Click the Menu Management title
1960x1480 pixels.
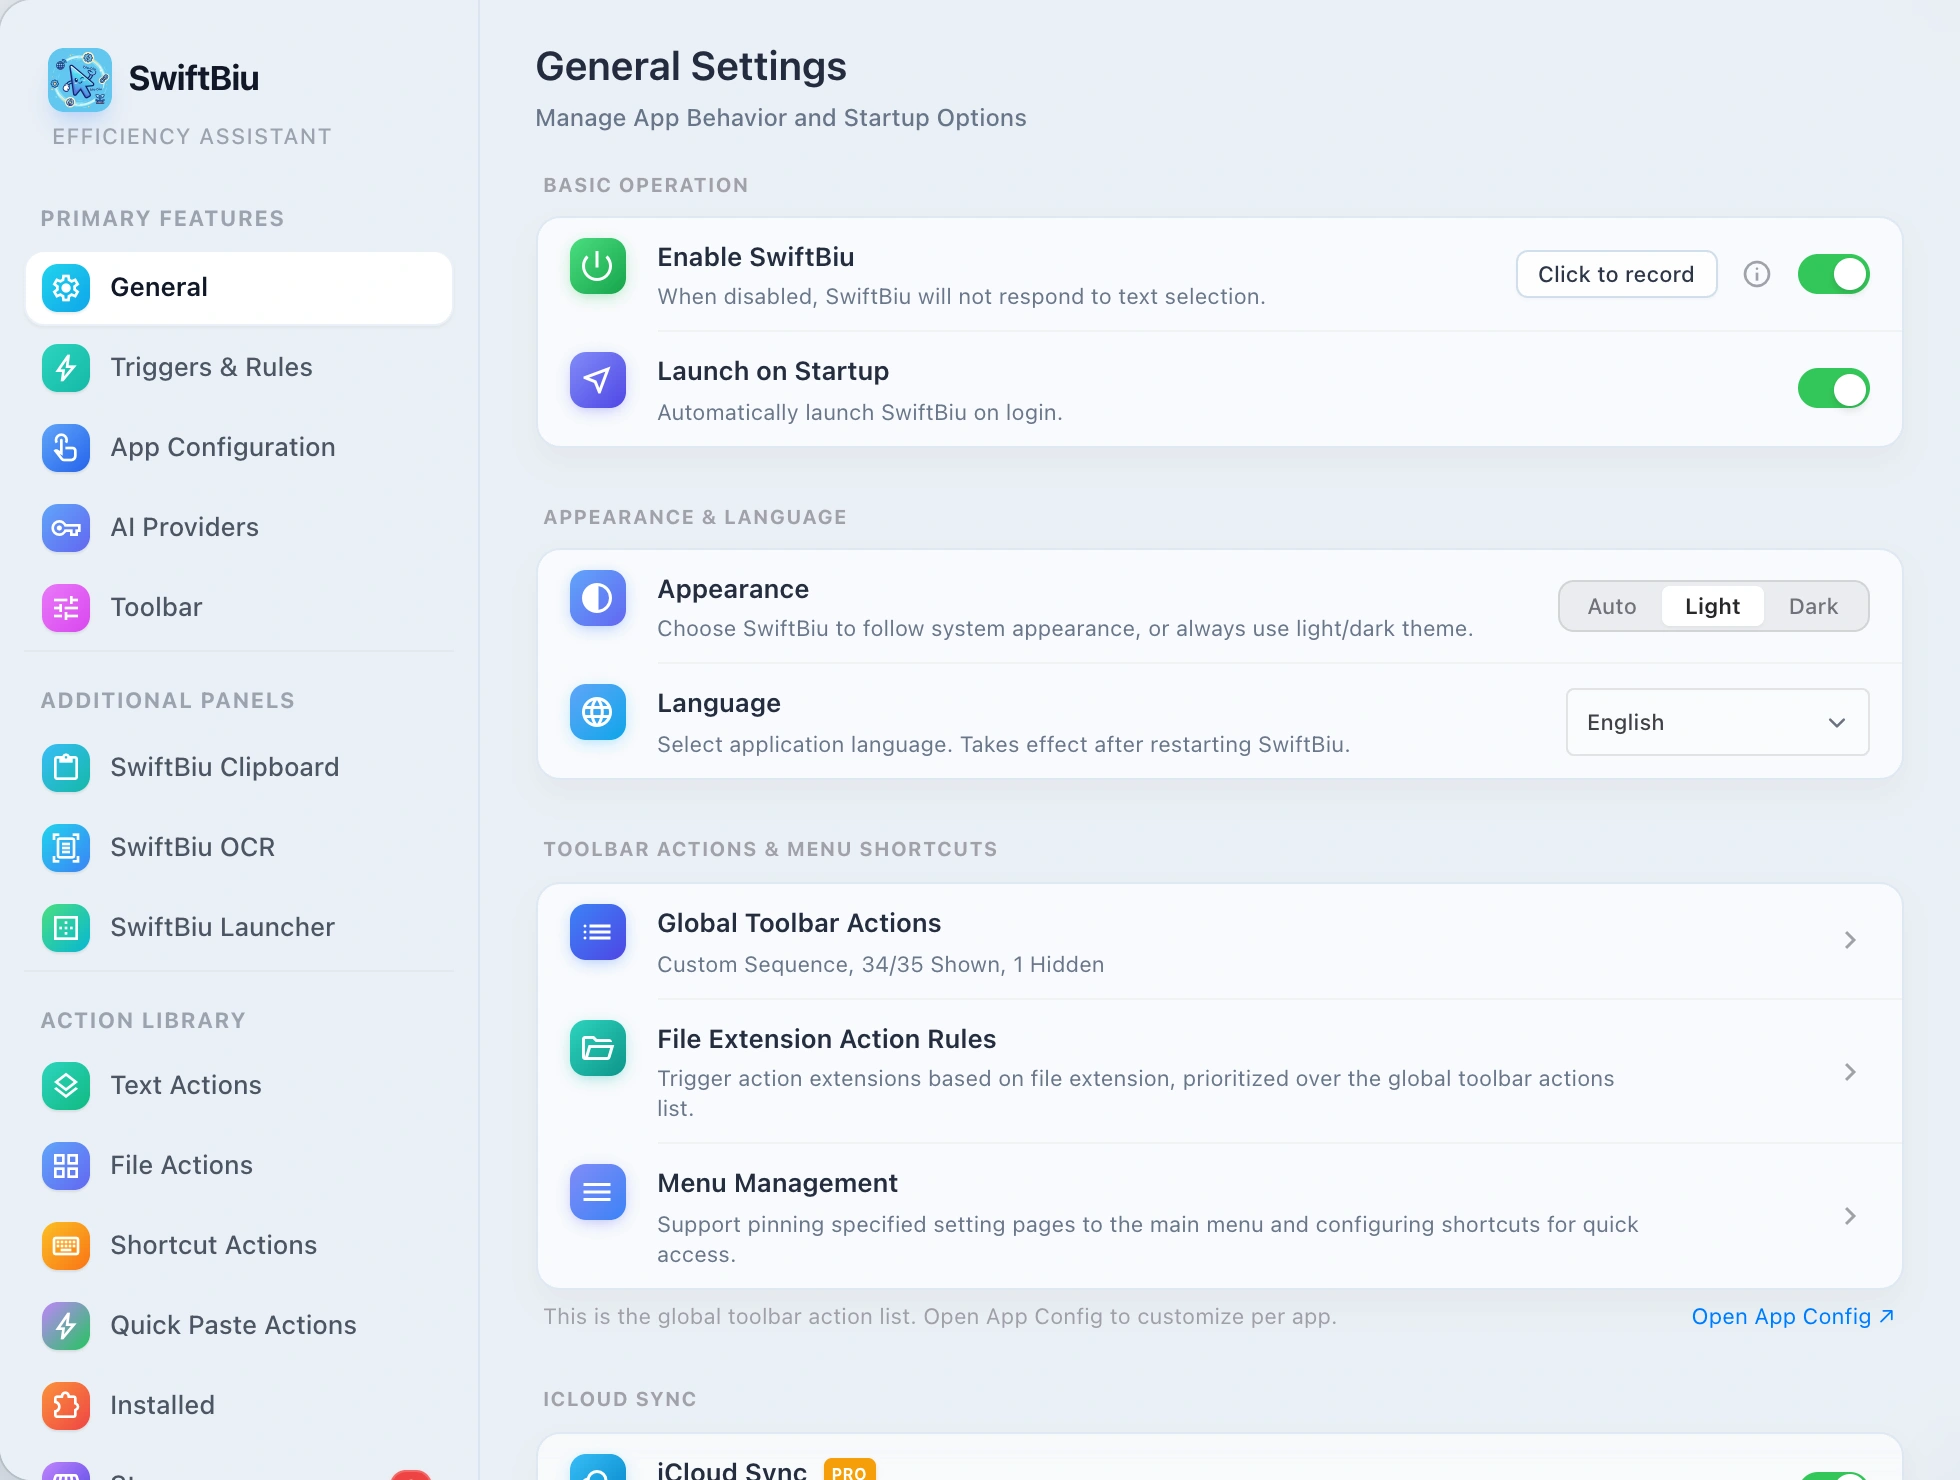(x=777, y=1183)
